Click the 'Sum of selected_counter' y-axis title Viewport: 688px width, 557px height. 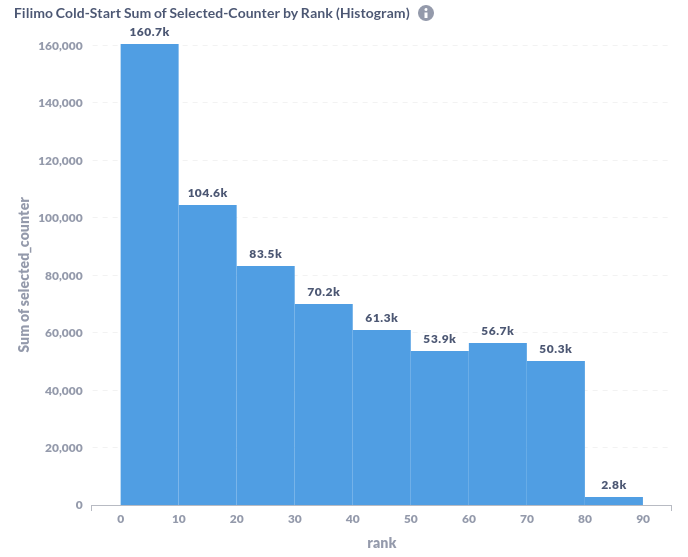click(24, 275)
